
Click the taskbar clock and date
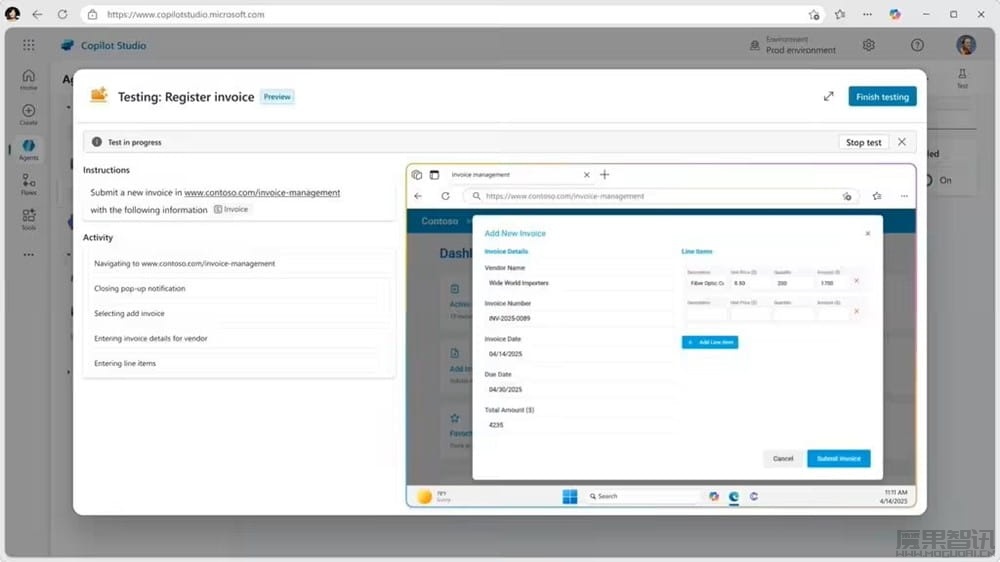click(x=893, y=497)
